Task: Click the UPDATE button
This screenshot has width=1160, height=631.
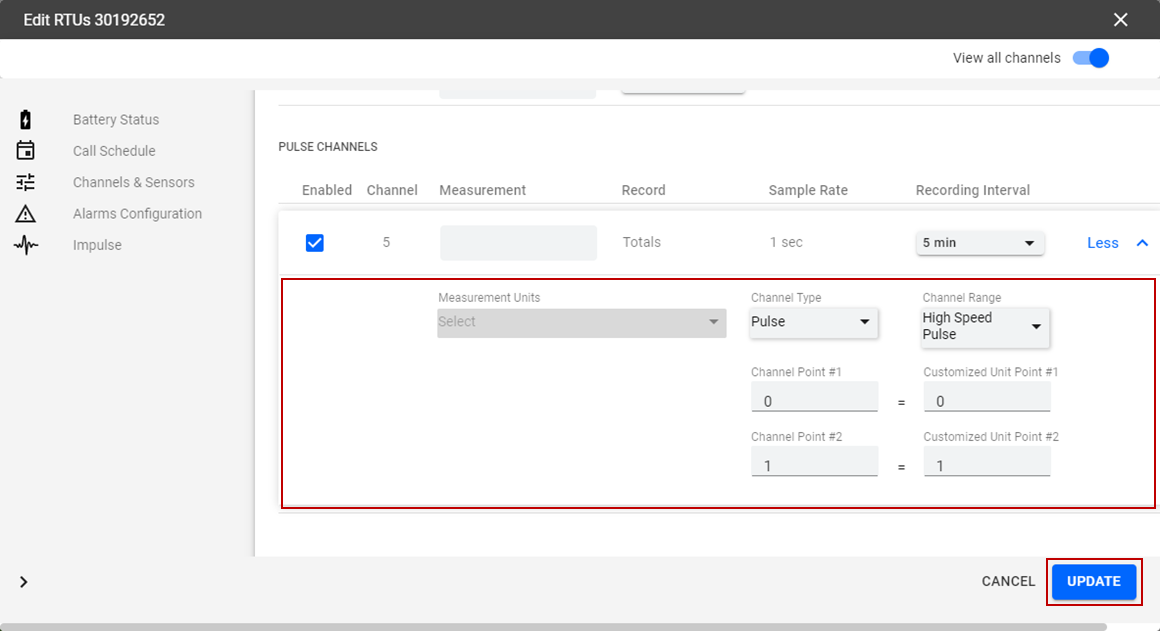Action: point(1093,582)
